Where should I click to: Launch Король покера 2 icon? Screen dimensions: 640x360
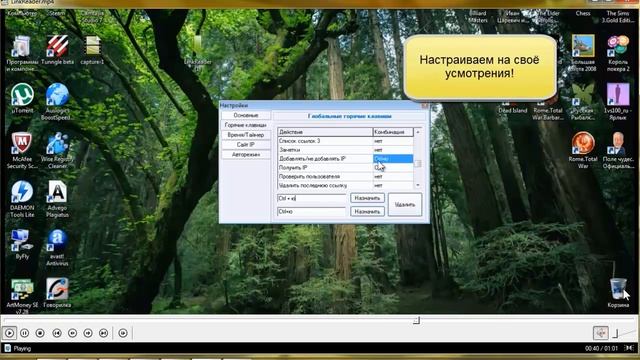click(x=618, y=53)
